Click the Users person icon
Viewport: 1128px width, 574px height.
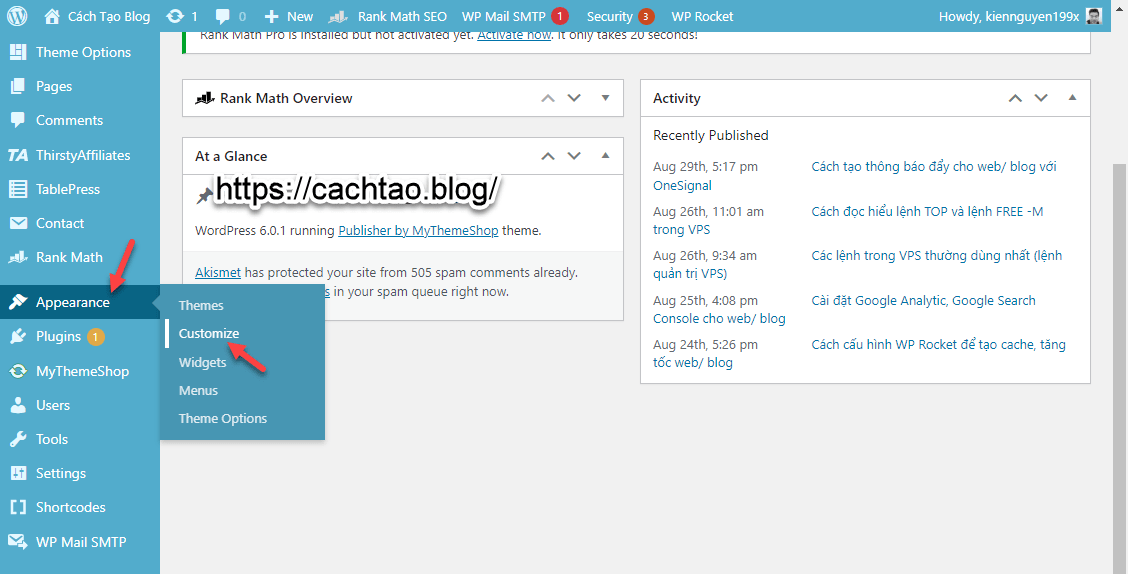(18, 405)
